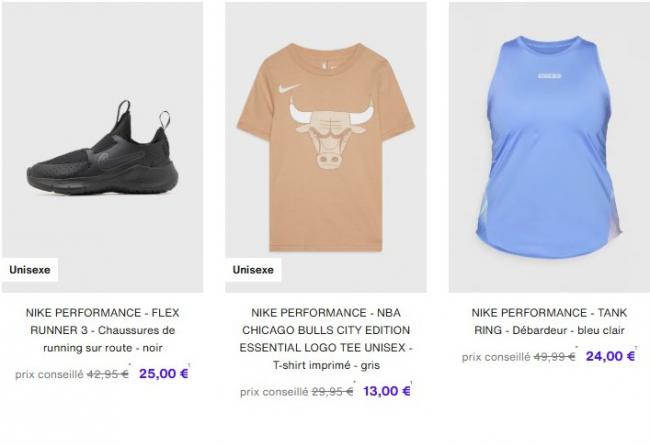Open the Nike Performance Flex Runner 3 title

(102, 330)
